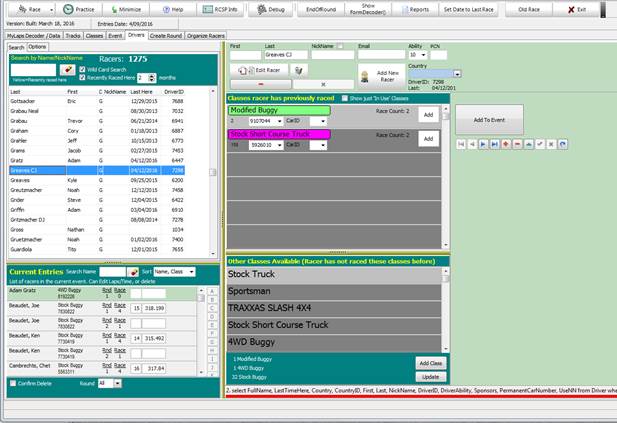This screenshot has width=617, height=423.
Task: Toggle Recently Raced Here checkbox
Action: click(82, 78)
